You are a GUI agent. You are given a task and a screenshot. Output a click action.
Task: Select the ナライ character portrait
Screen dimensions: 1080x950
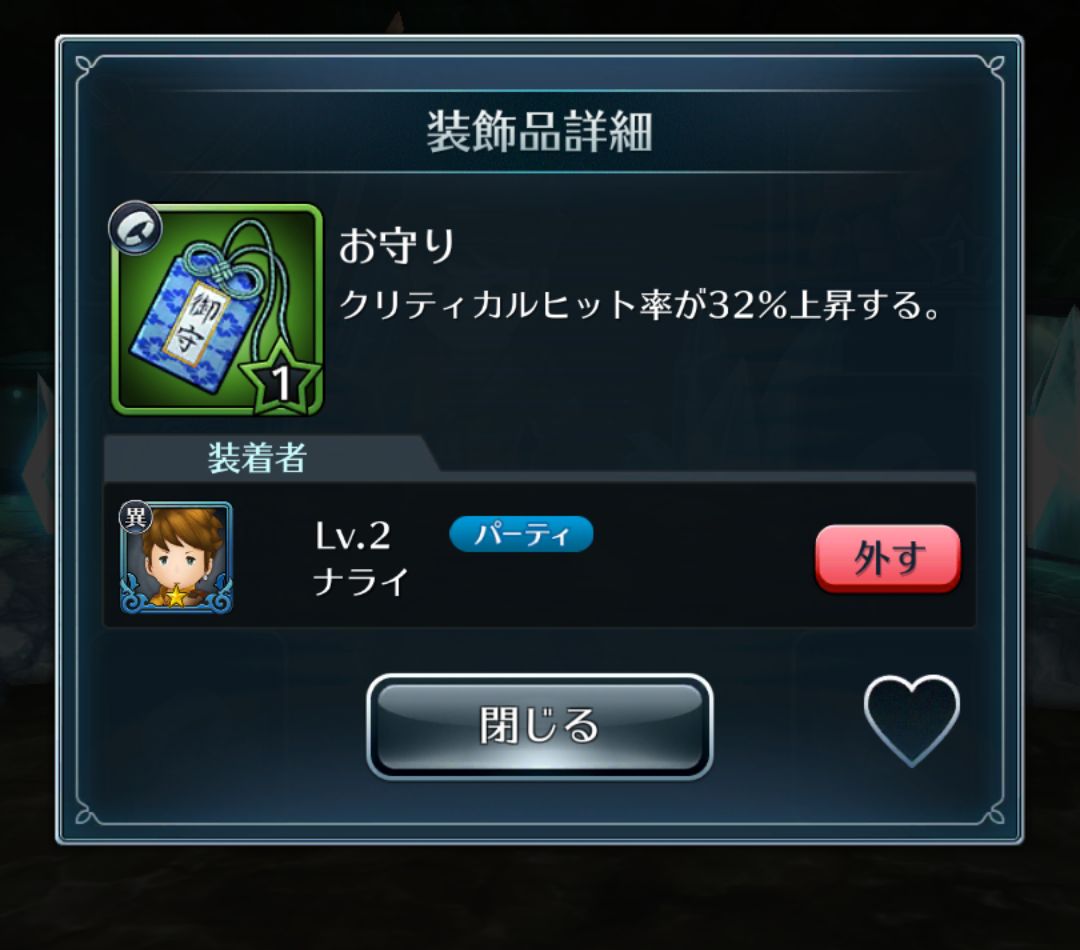(176, 557)
